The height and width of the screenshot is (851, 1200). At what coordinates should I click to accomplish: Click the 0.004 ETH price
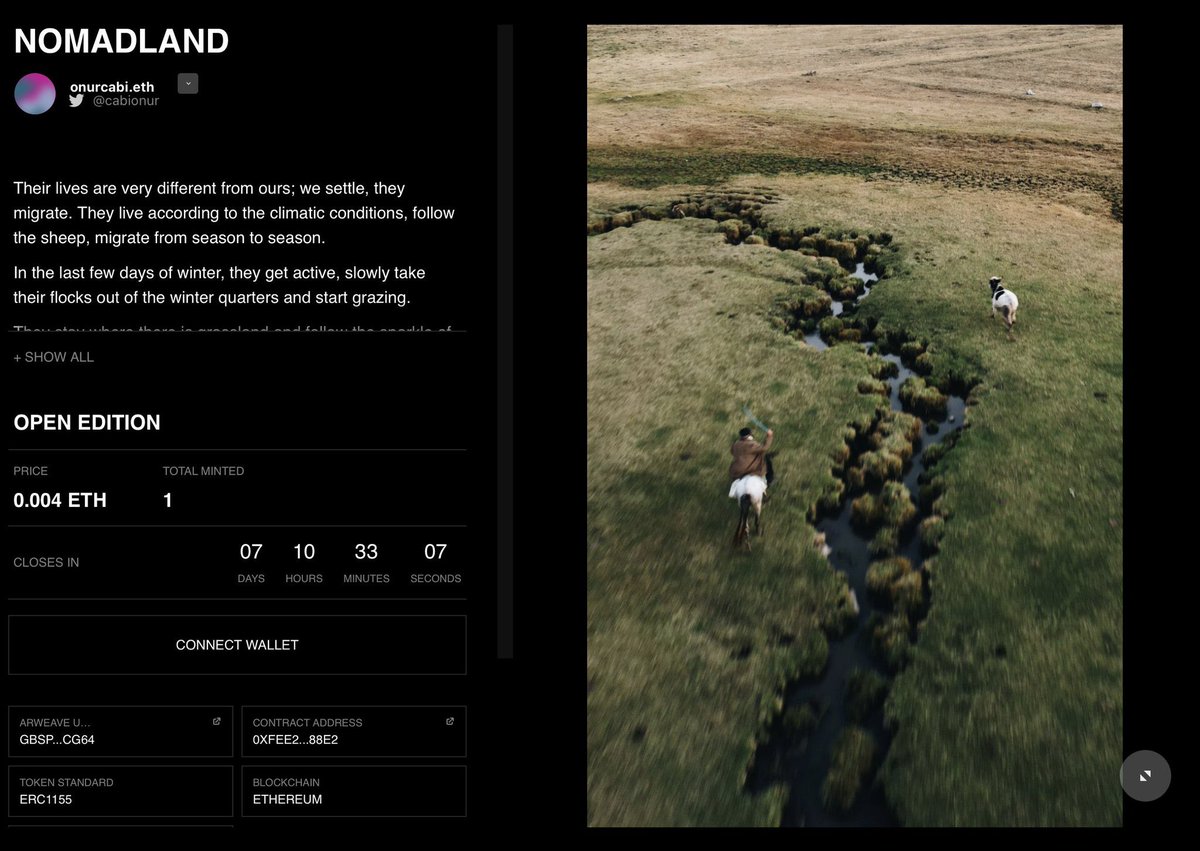click(x=60, y=500)
